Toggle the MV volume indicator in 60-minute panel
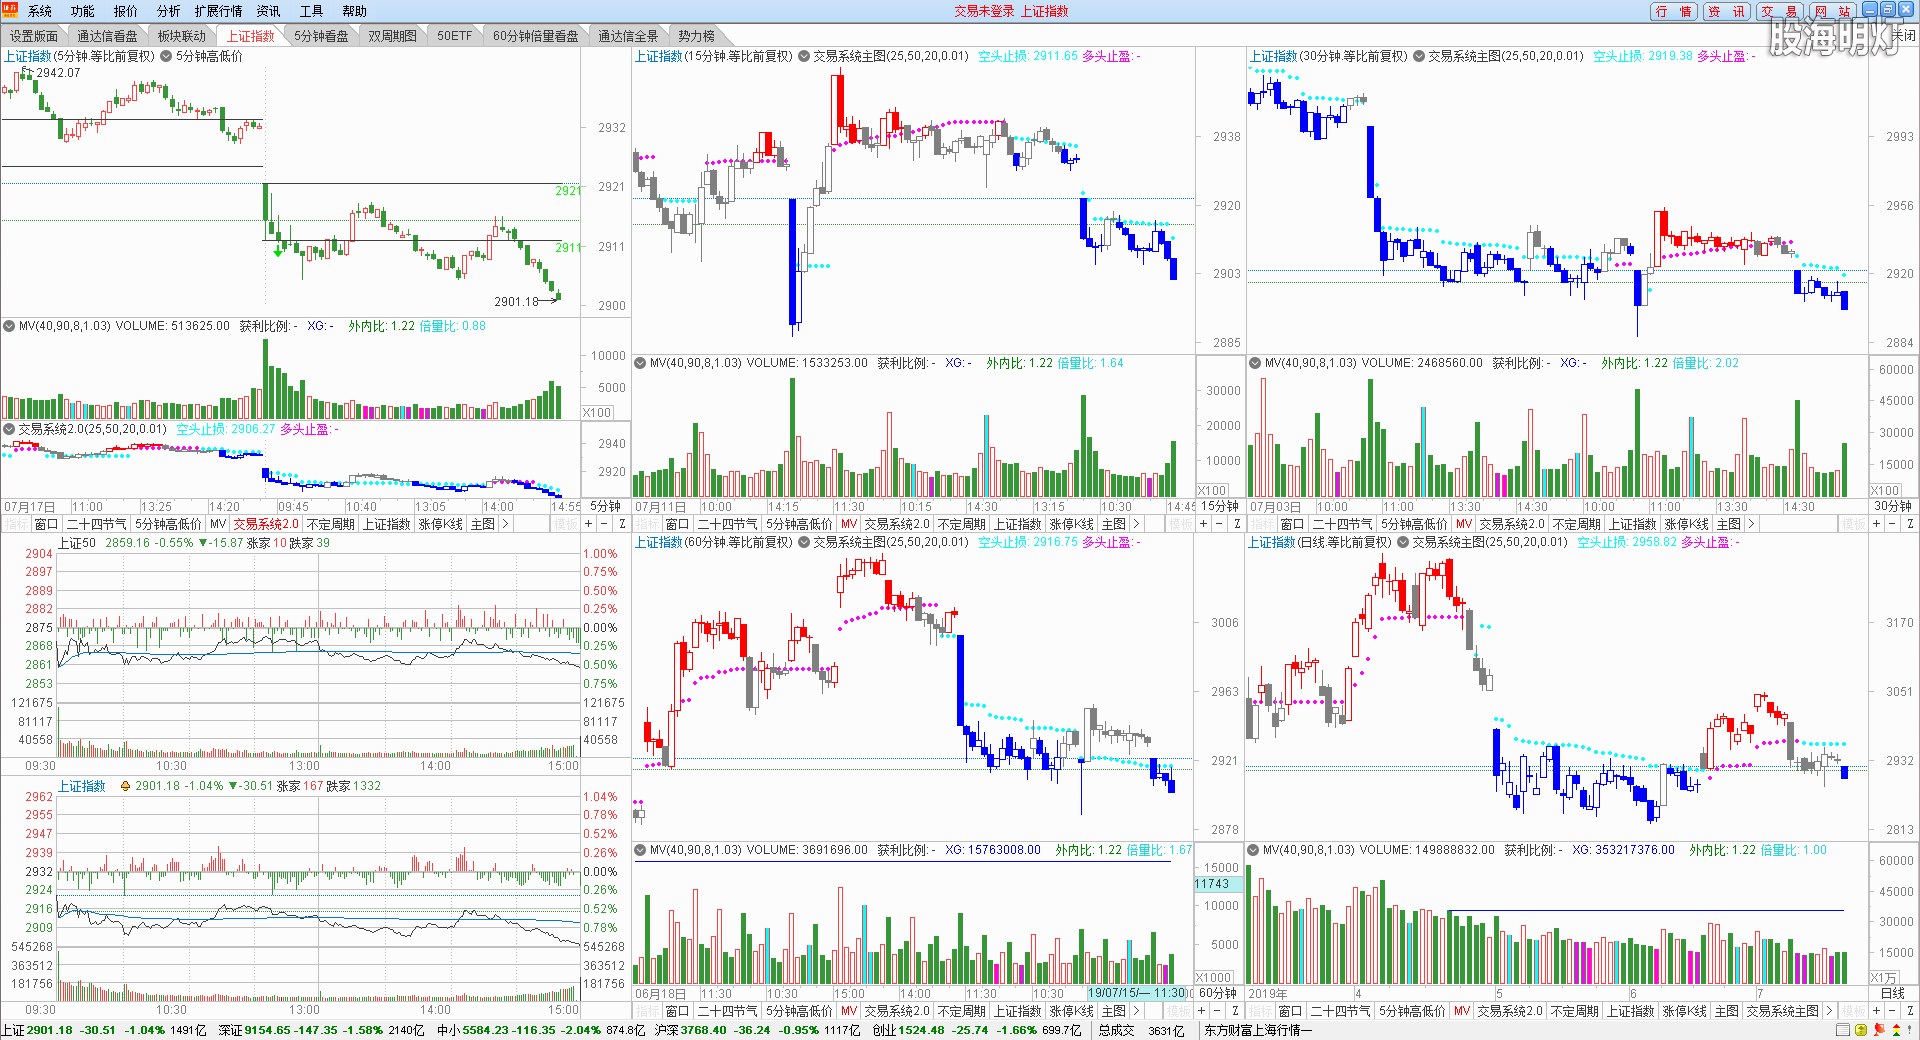 (640, 850)
